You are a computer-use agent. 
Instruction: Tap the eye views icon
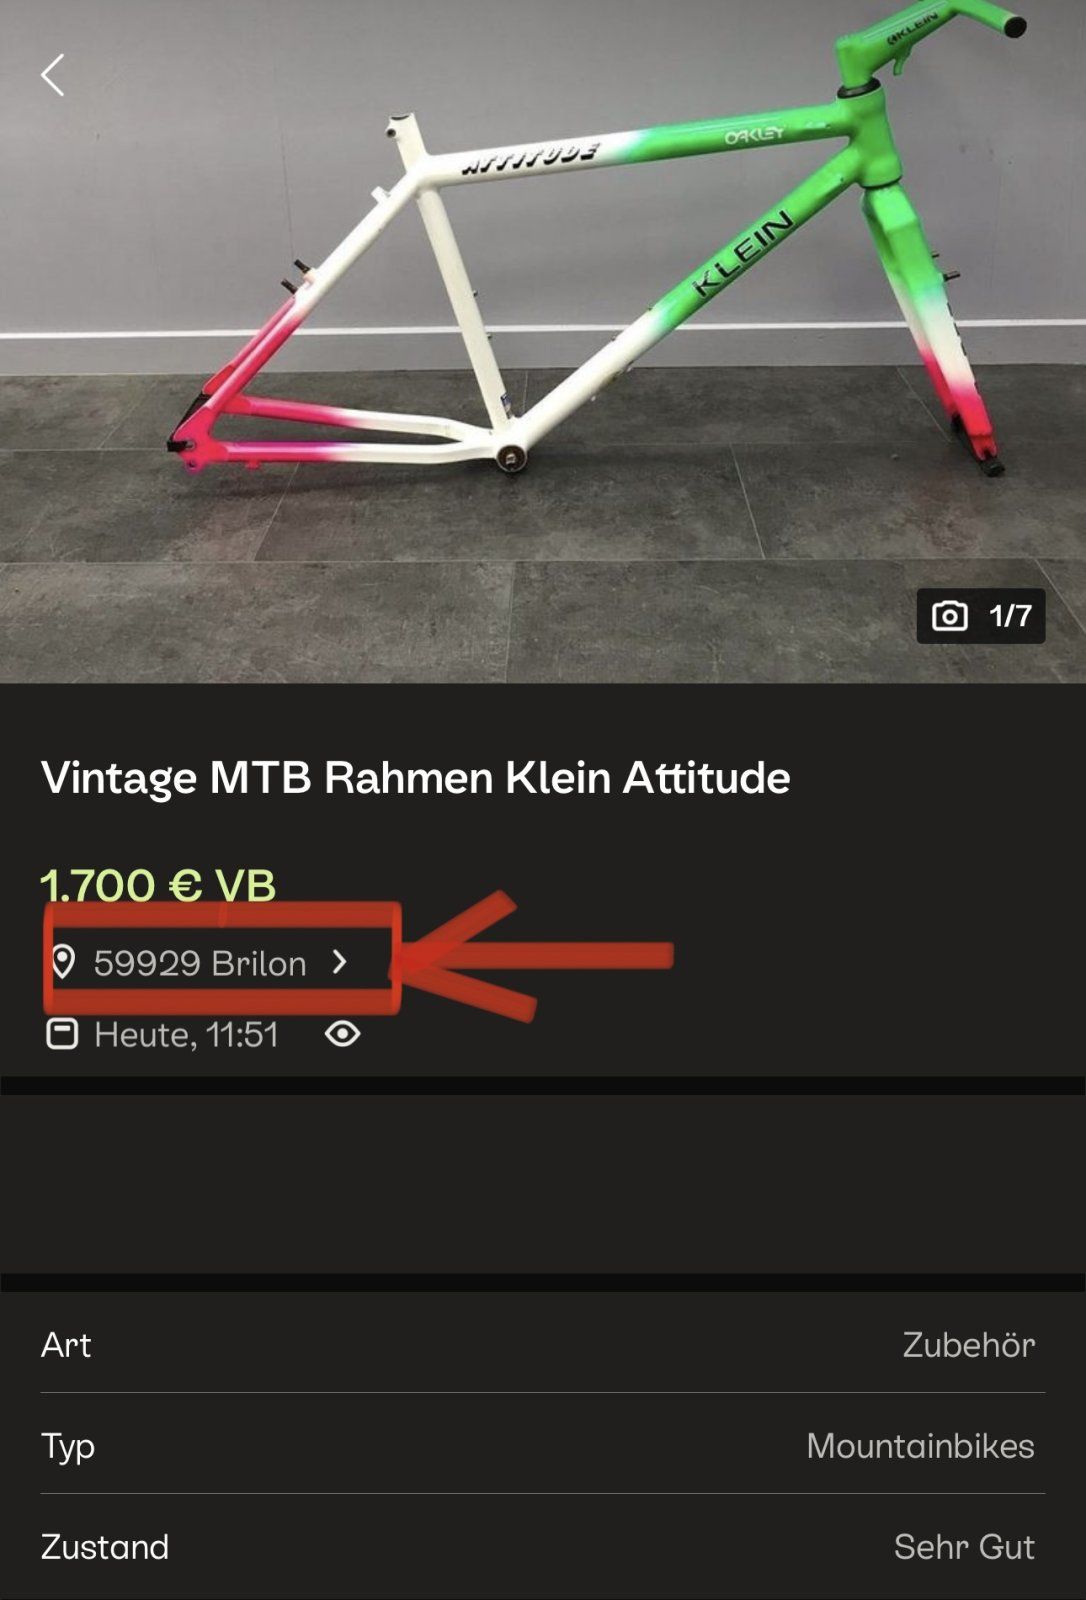342,1034
